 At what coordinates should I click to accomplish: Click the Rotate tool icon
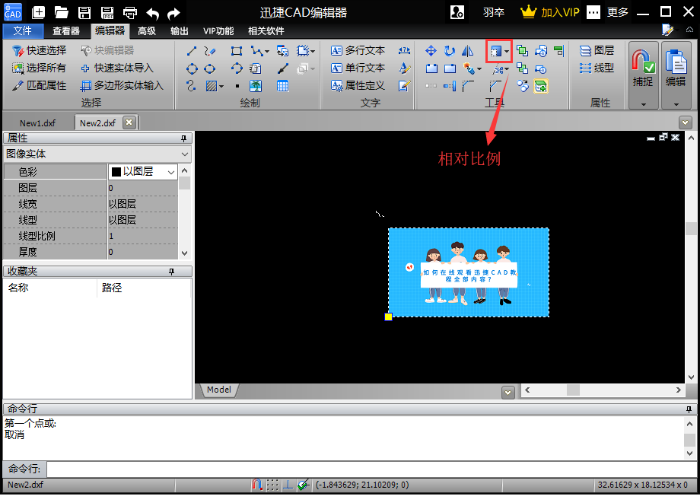(x=450, y=51)
